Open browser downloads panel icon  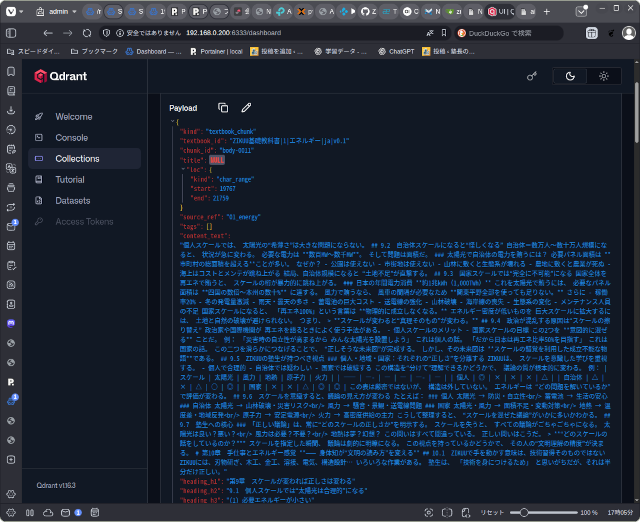[10, 110]
